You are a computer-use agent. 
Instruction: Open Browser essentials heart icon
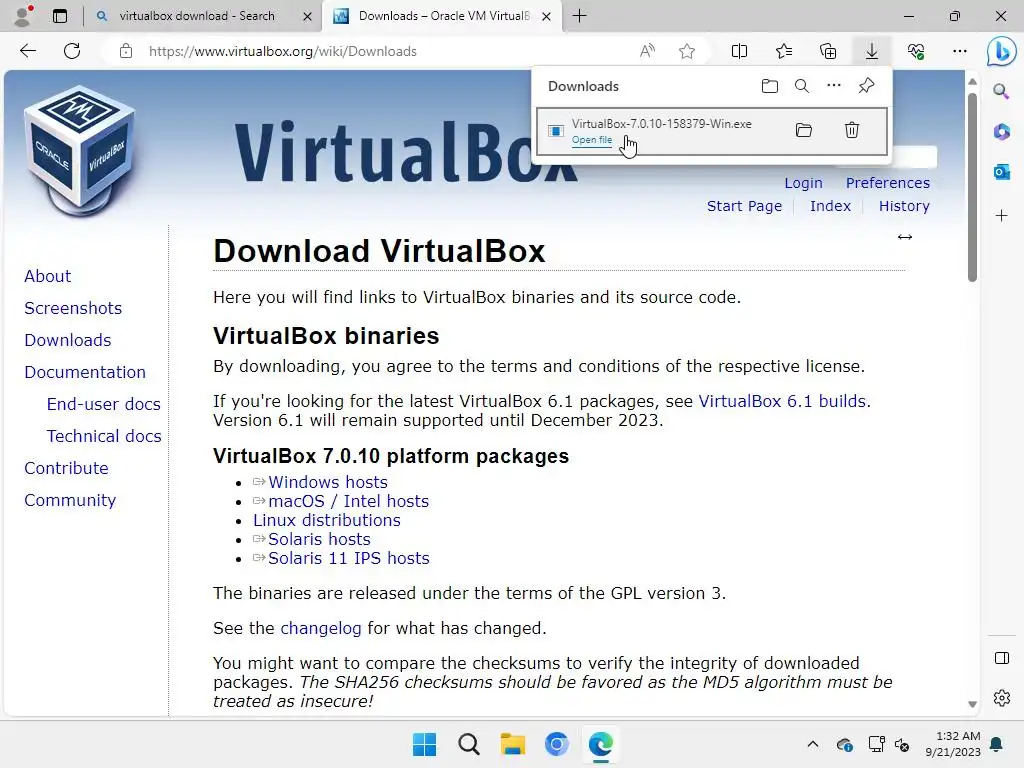point(916,51)
